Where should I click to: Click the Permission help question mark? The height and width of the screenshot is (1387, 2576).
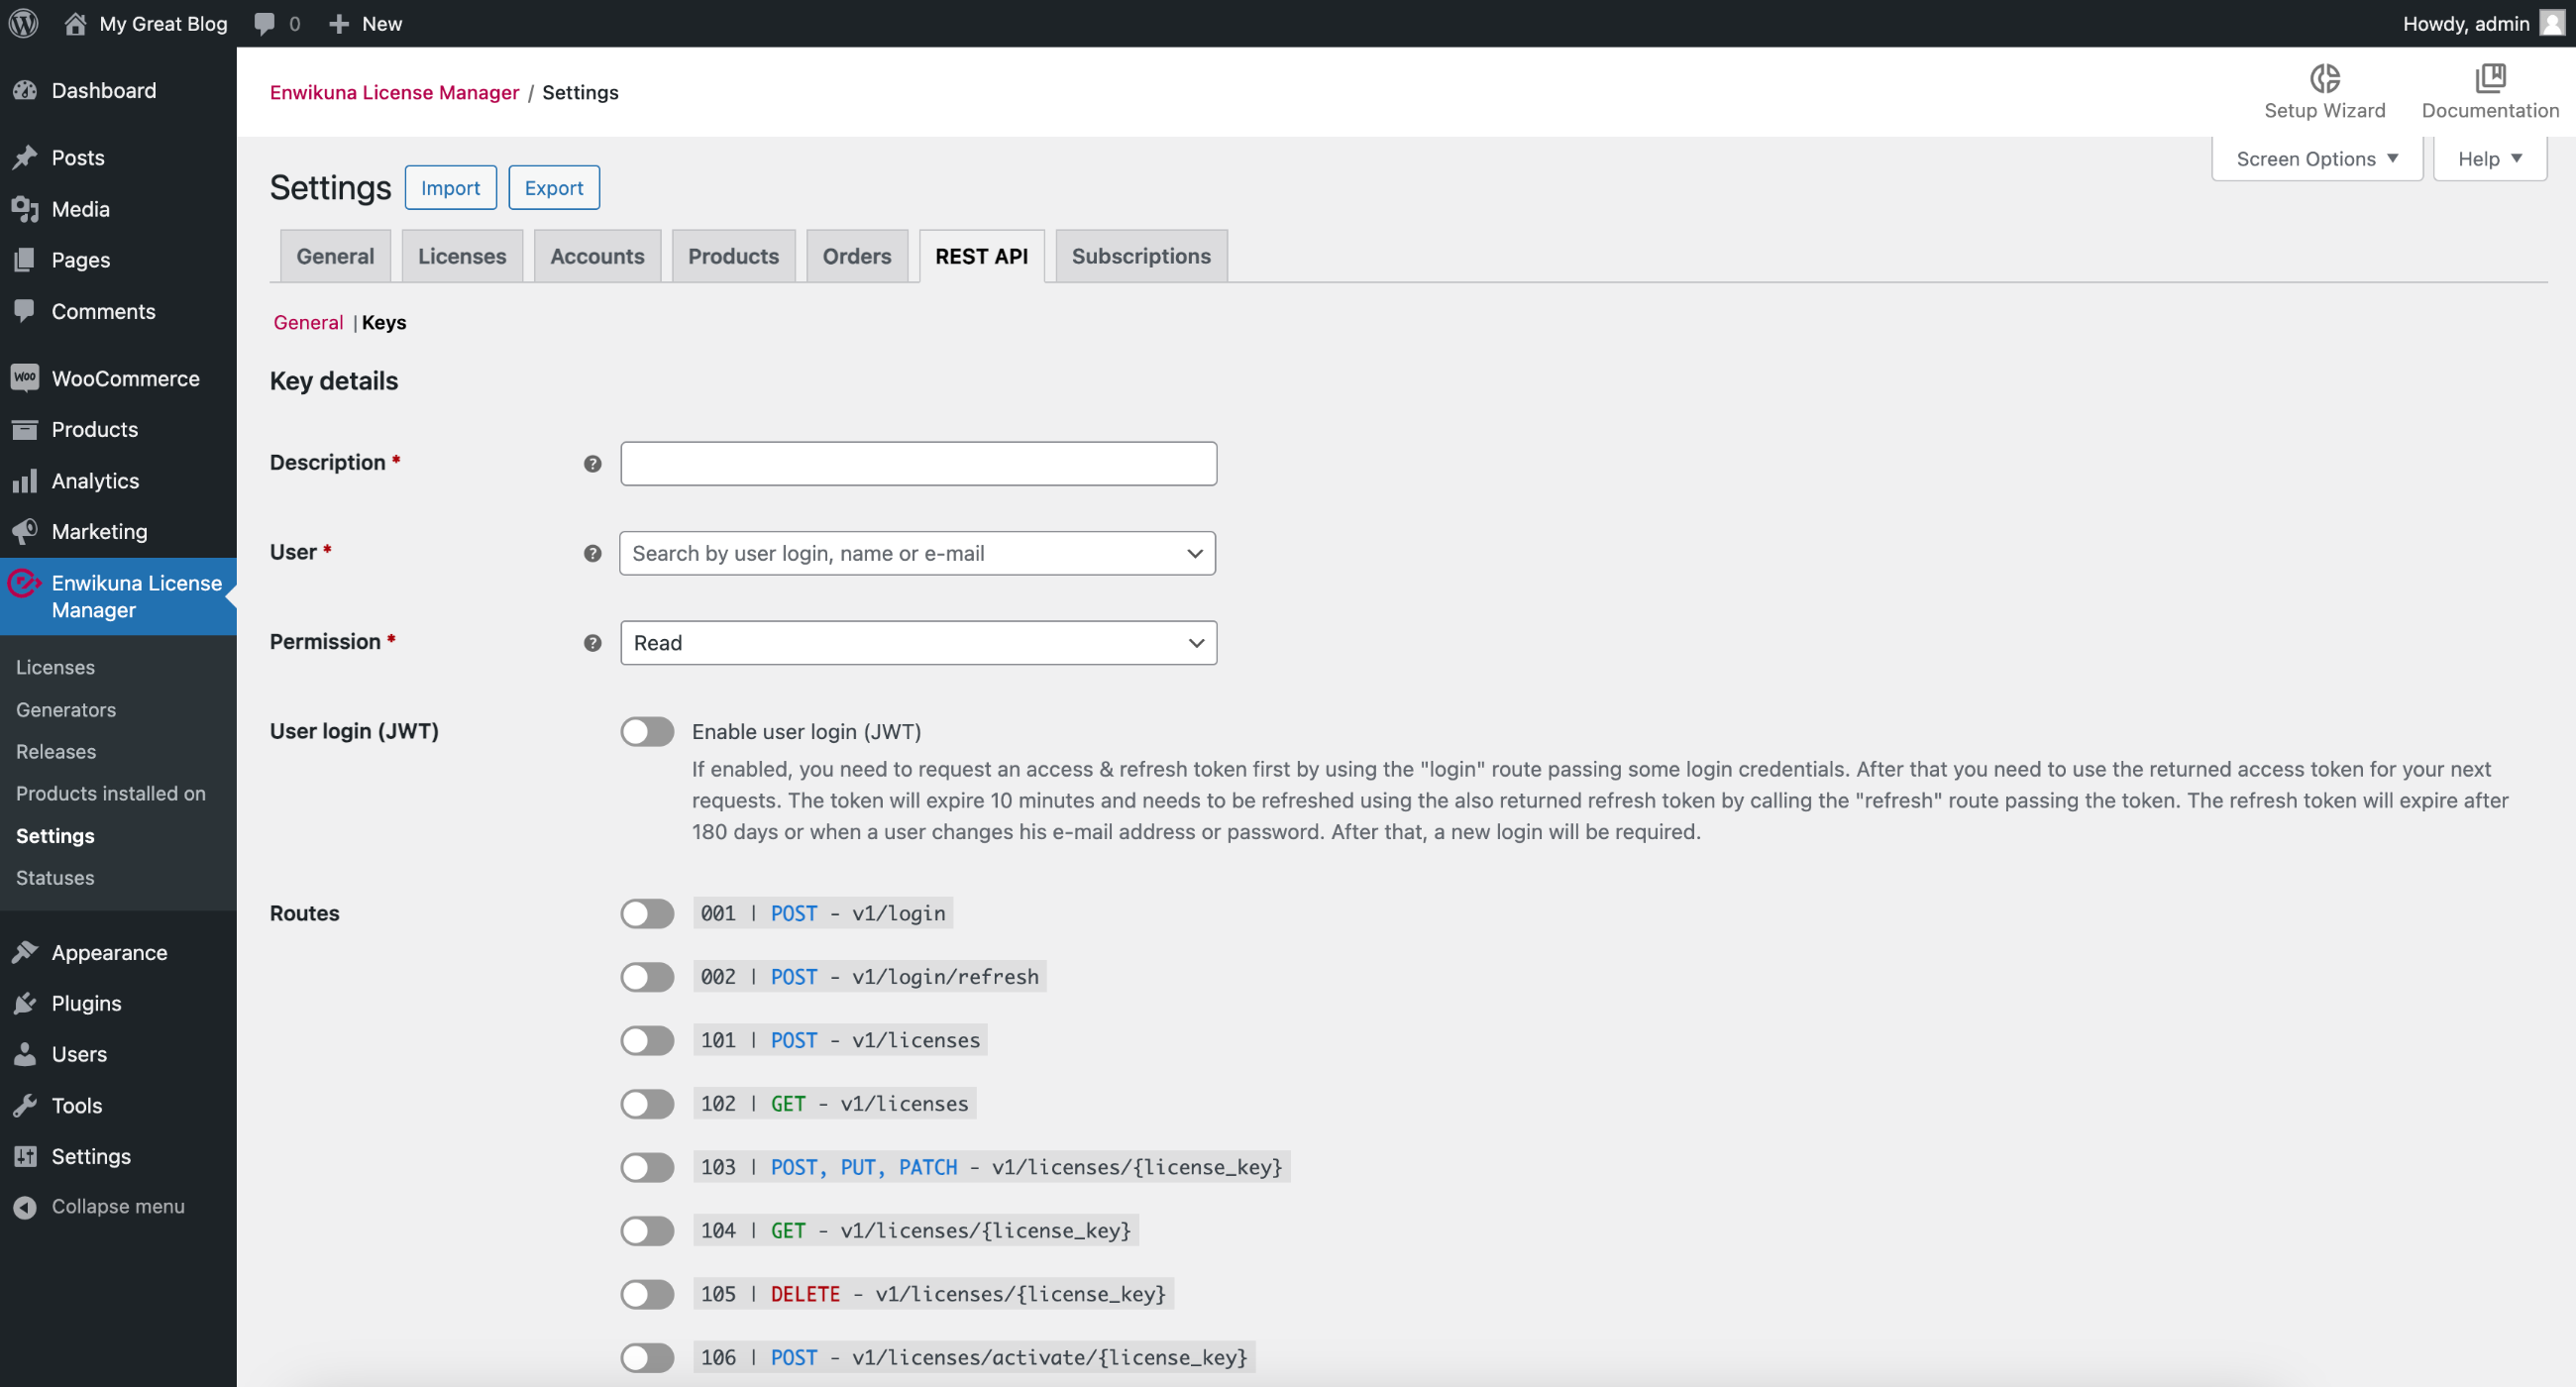592,642
